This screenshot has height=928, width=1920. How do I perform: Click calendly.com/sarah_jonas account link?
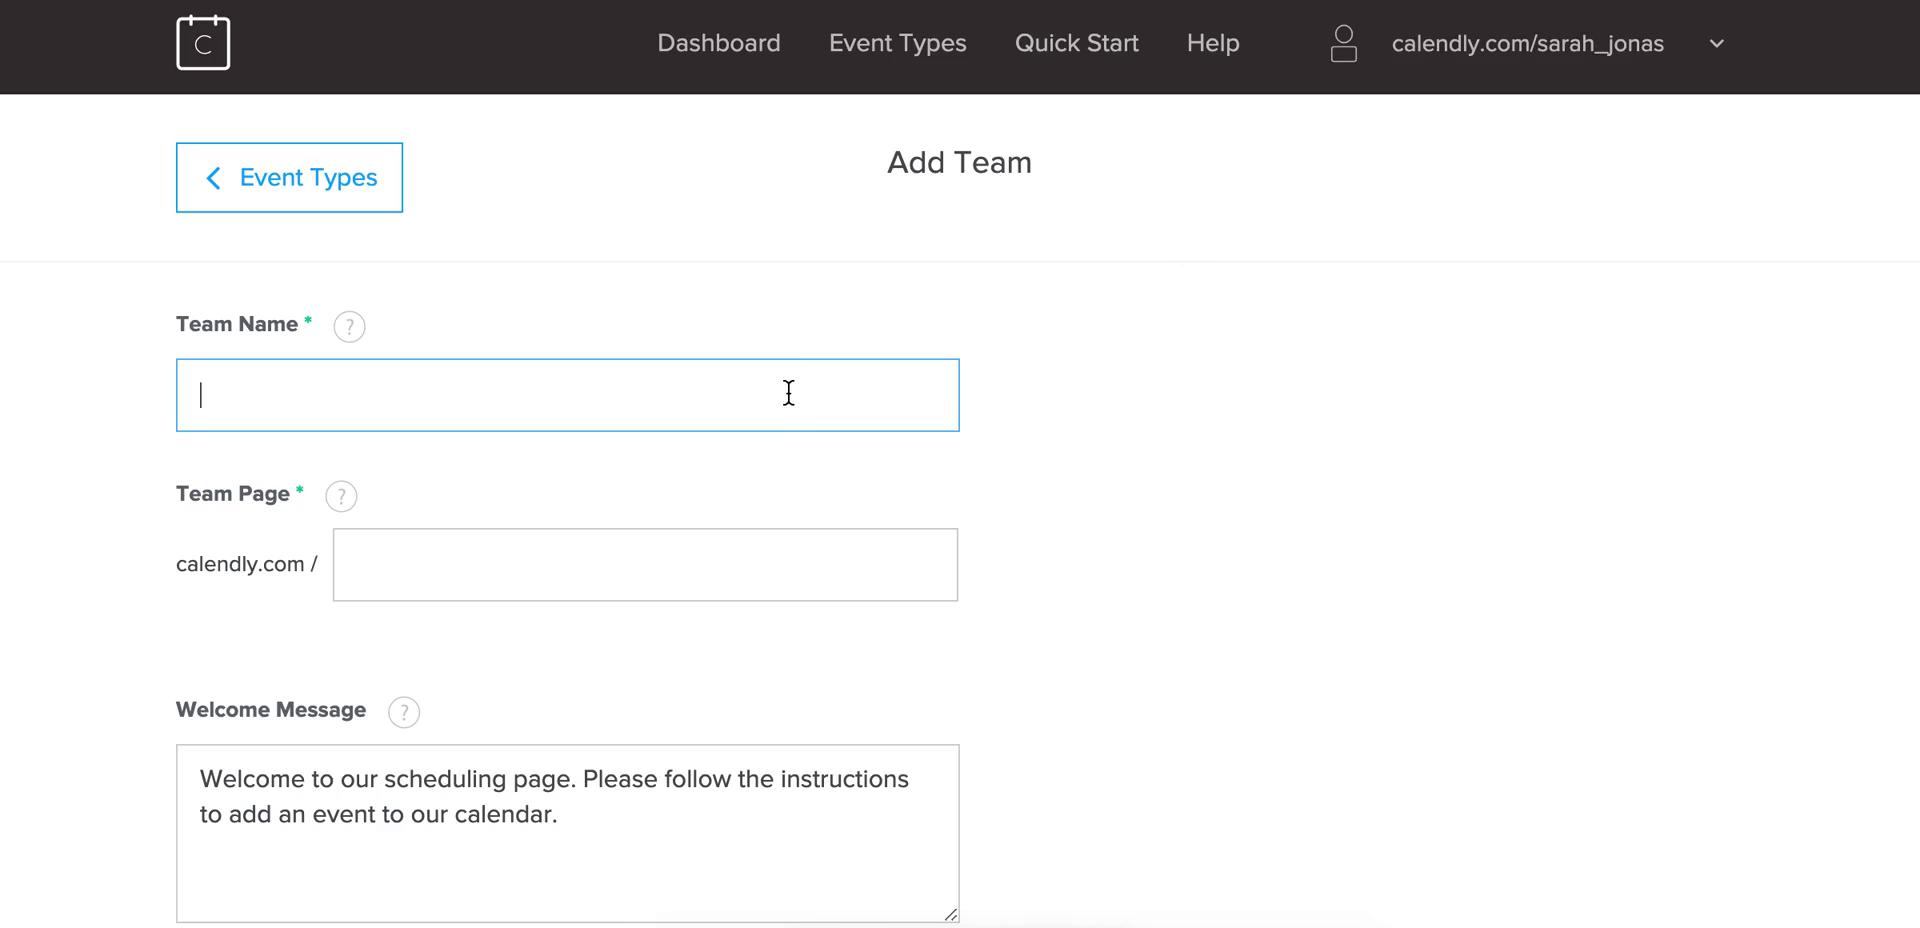(x=1527, y=44)
